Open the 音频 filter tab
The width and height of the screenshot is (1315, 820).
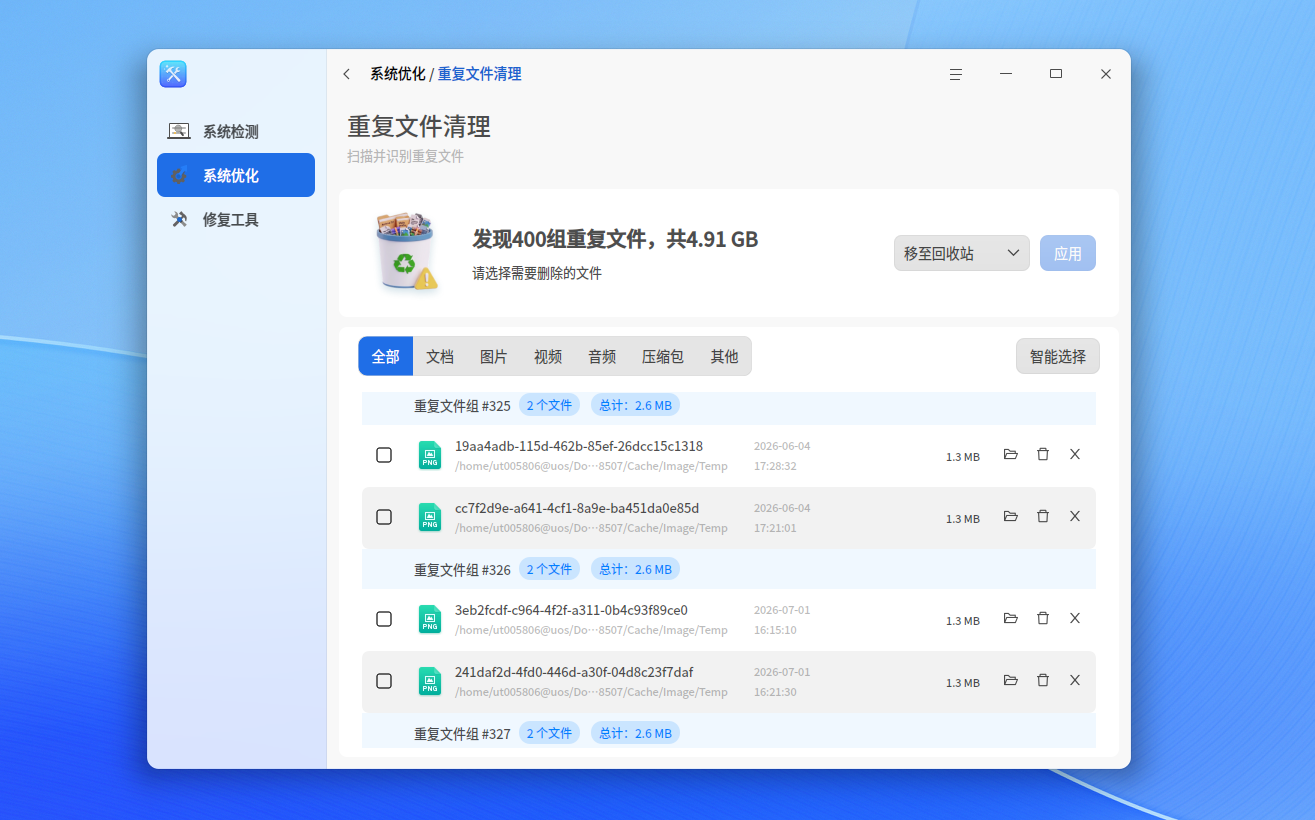[602, 356]
